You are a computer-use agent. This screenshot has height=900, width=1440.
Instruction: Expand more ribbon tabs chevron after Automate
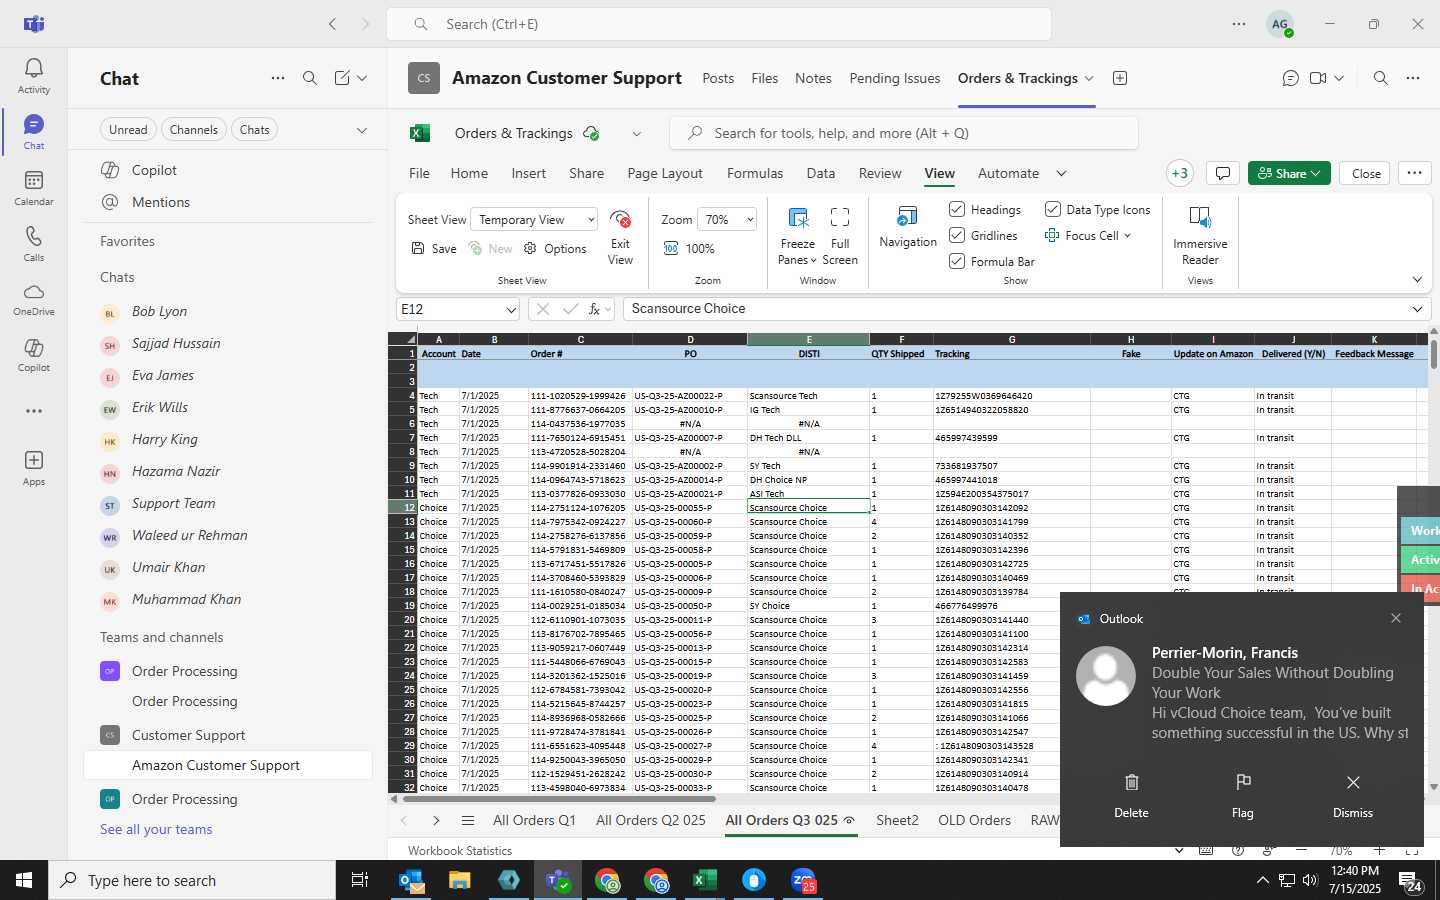point(1061,173)
